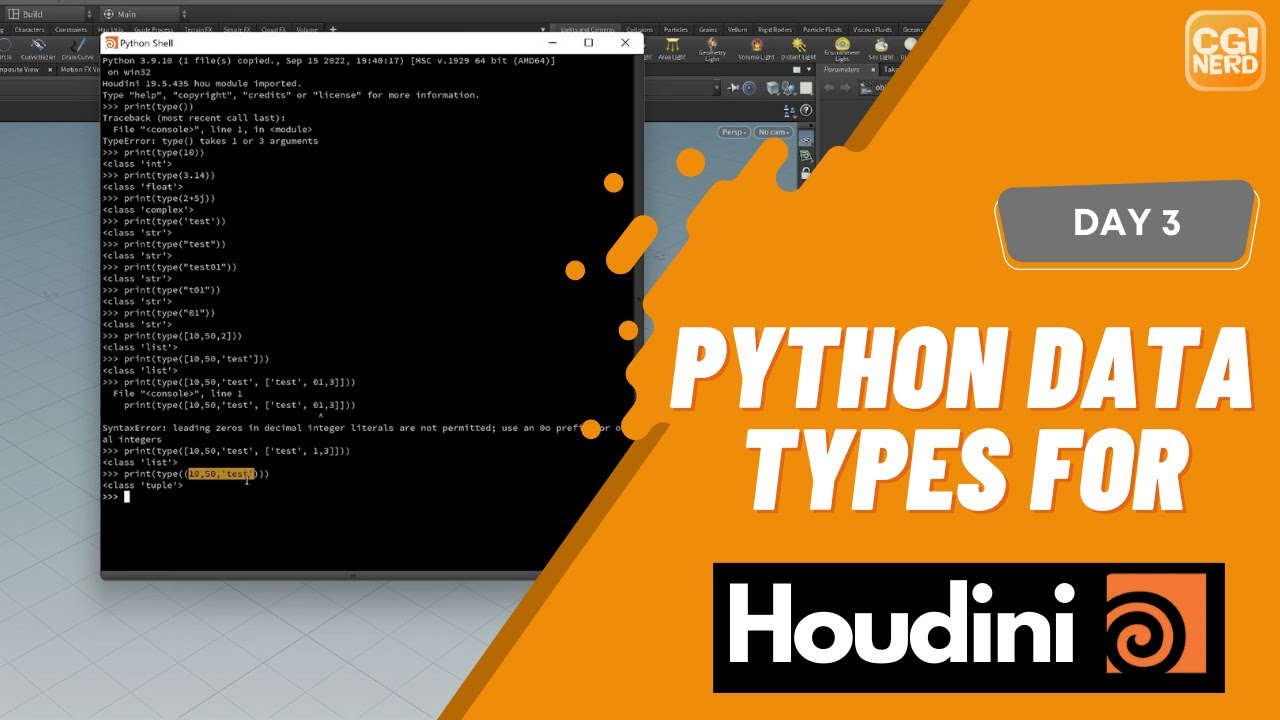
Task: Click the Python Shell title bar Houdini icon
Action: (x=111, y=43)
